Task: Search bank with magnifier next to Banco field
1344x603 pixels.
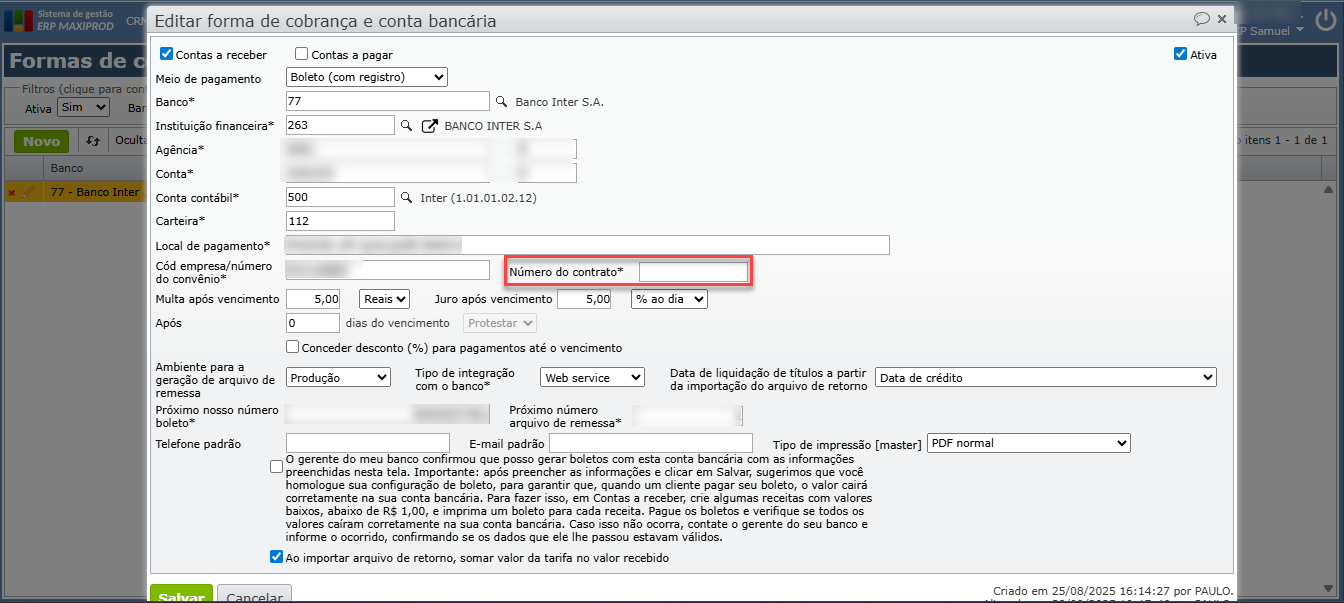Action: pos(502,102)
